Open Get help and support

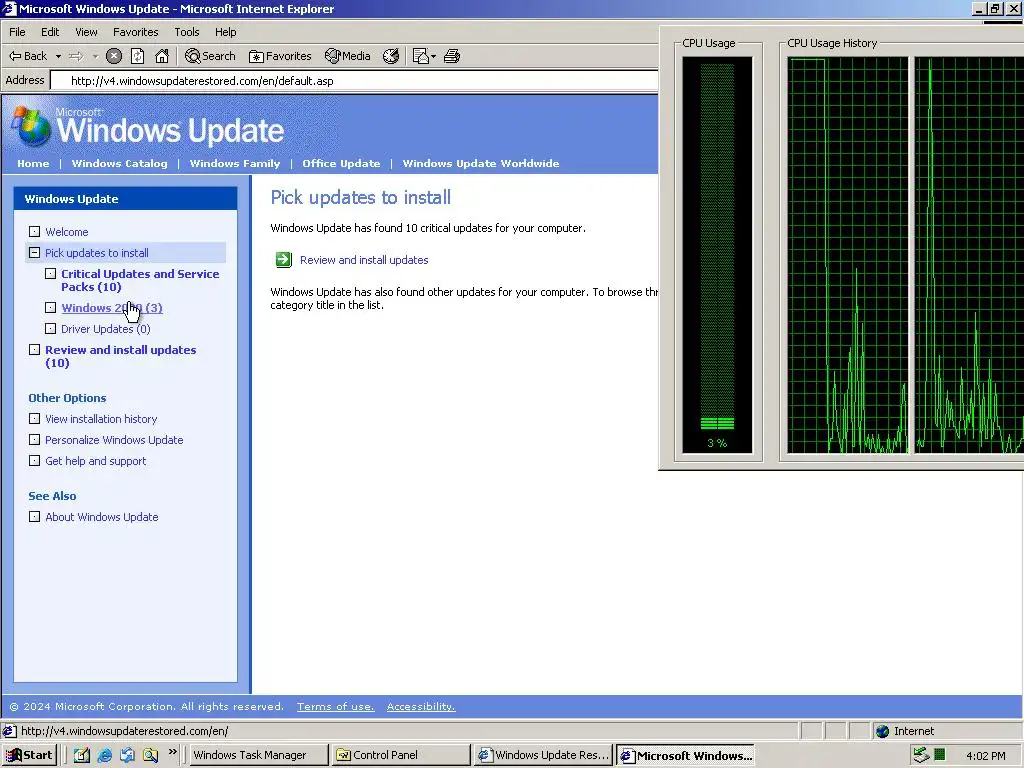95,460
